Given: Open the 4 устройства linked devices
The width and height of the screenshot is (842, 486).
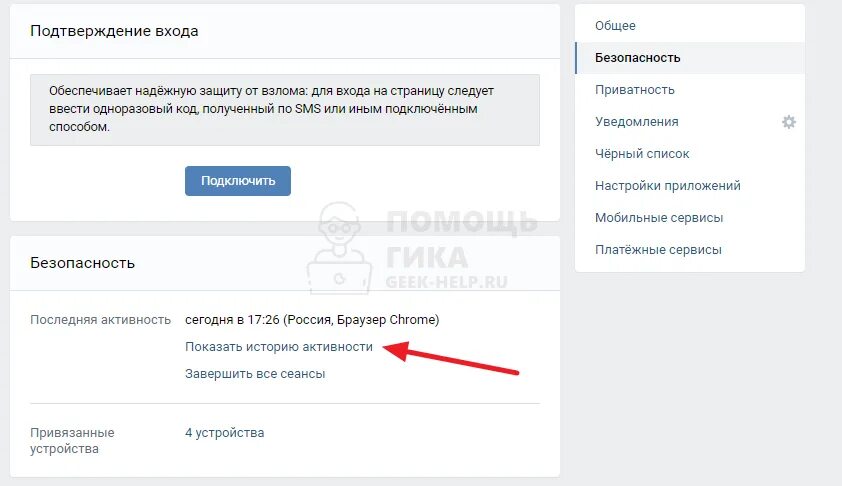Looking at the screenshot, I should (224, 433).
